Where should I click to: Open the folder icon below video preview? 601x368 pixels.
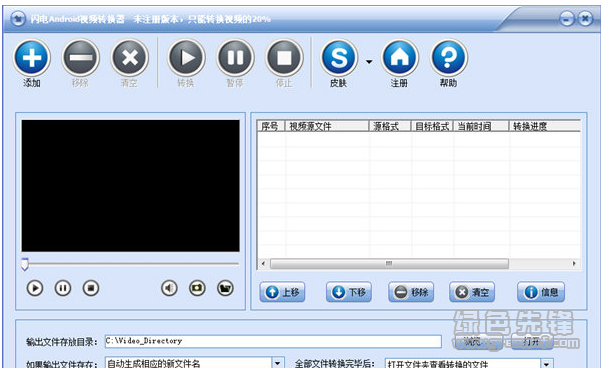pyautogui.click(x=225, y=288)
